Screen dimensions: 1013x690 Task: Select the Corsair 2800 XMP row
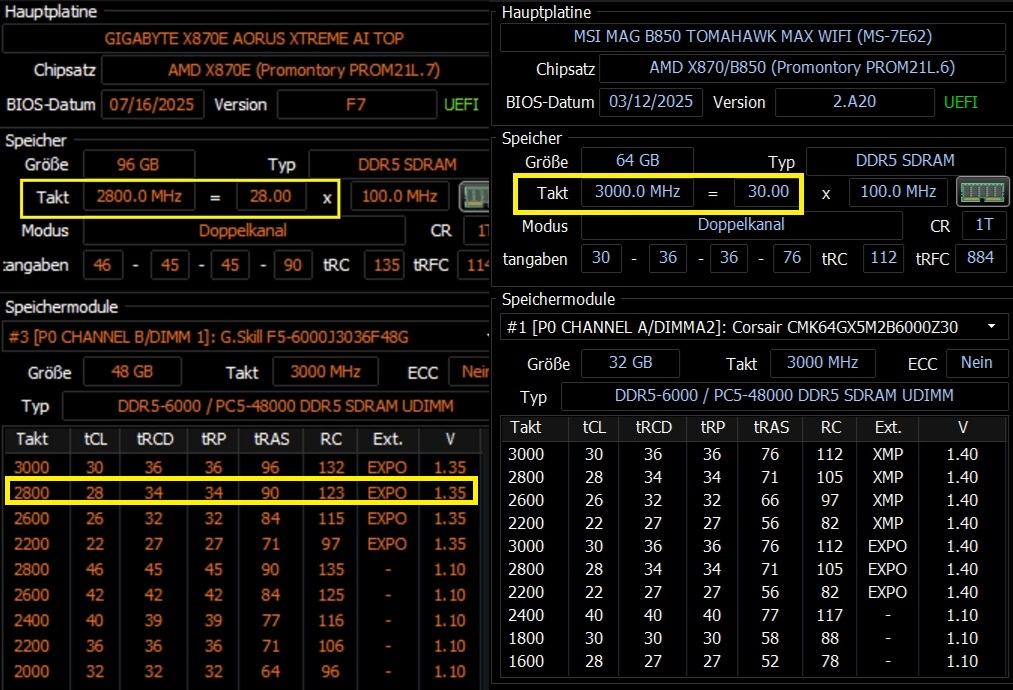[753, 477]
